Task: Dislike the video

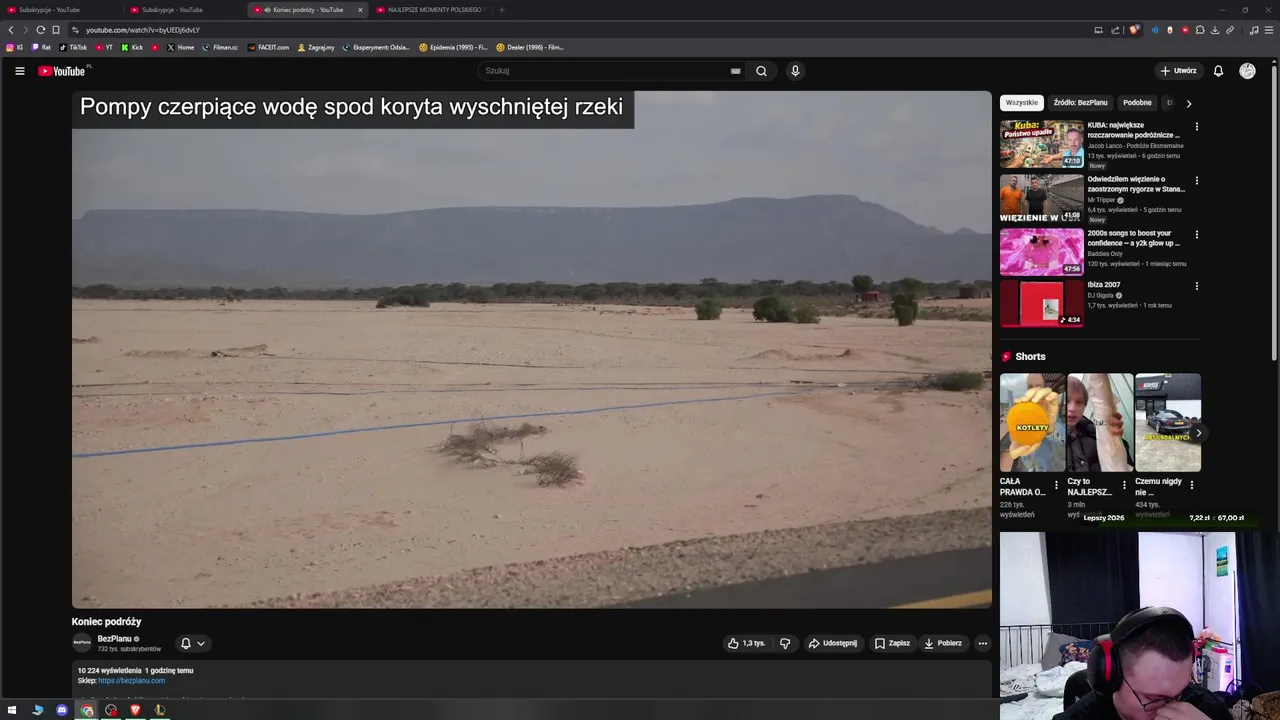Action: [x=785, y=643]
